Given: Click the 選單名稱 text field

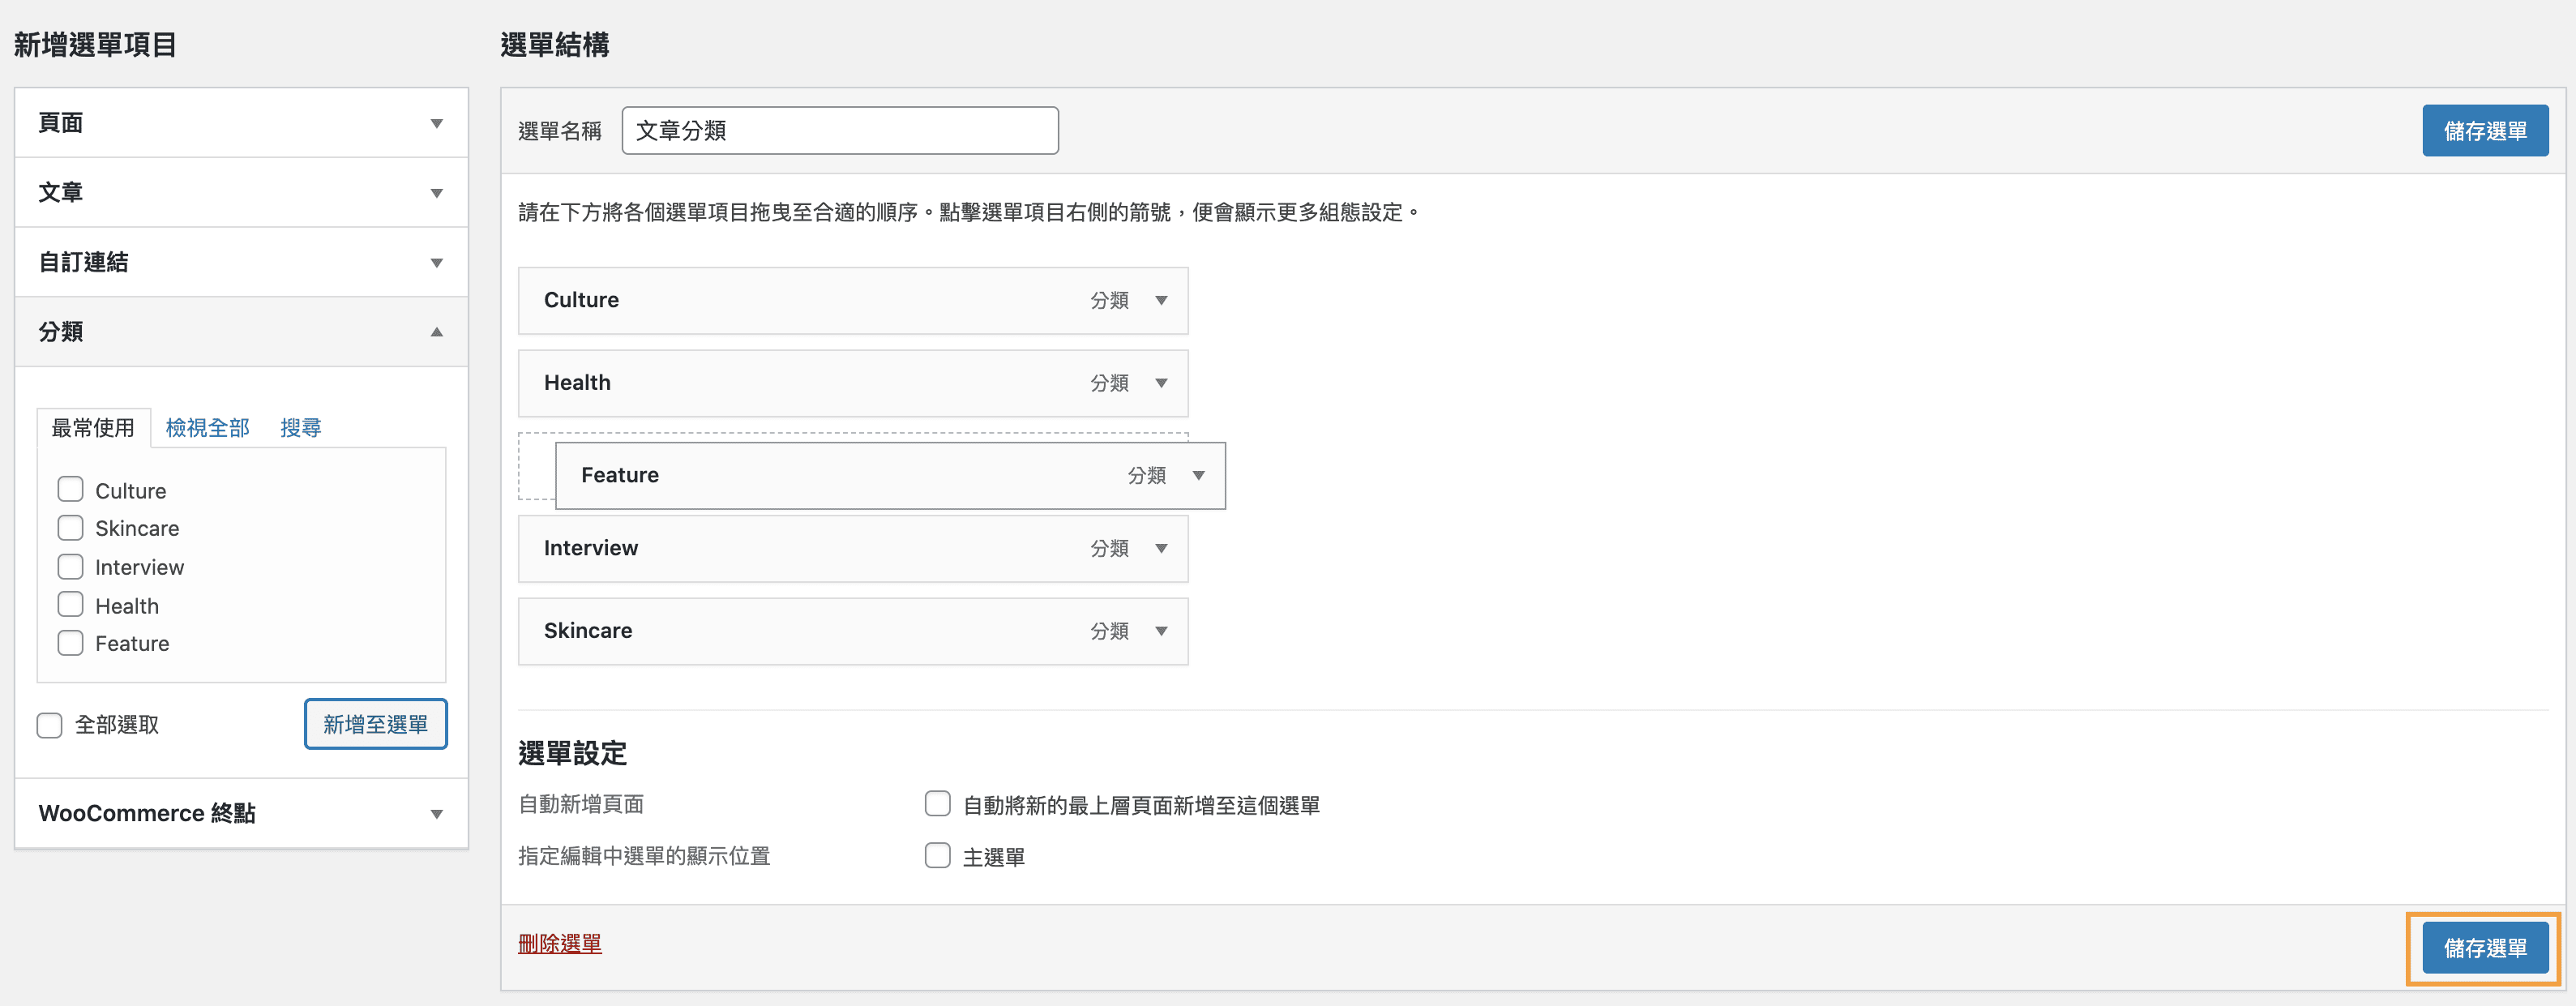Looking at the screenshot, I should (839, 131).
